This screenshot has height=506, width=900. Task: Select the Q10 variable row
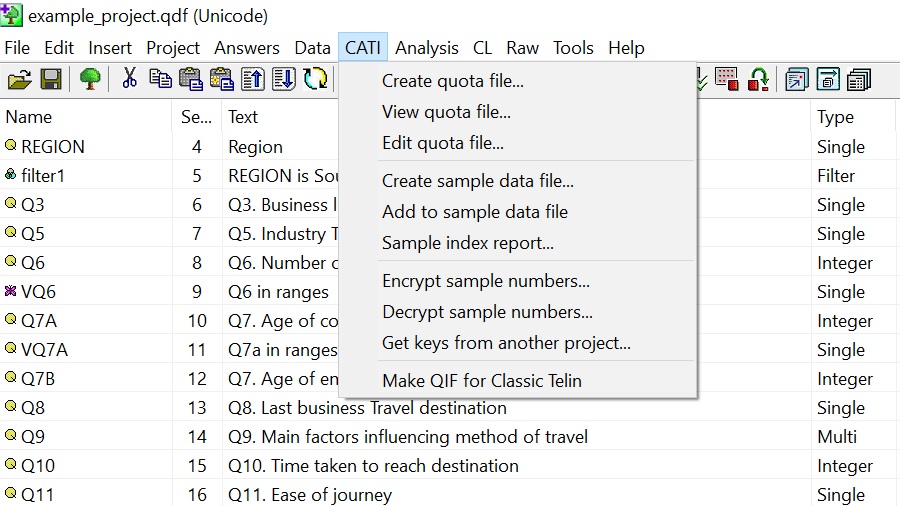tap(450, 465)
